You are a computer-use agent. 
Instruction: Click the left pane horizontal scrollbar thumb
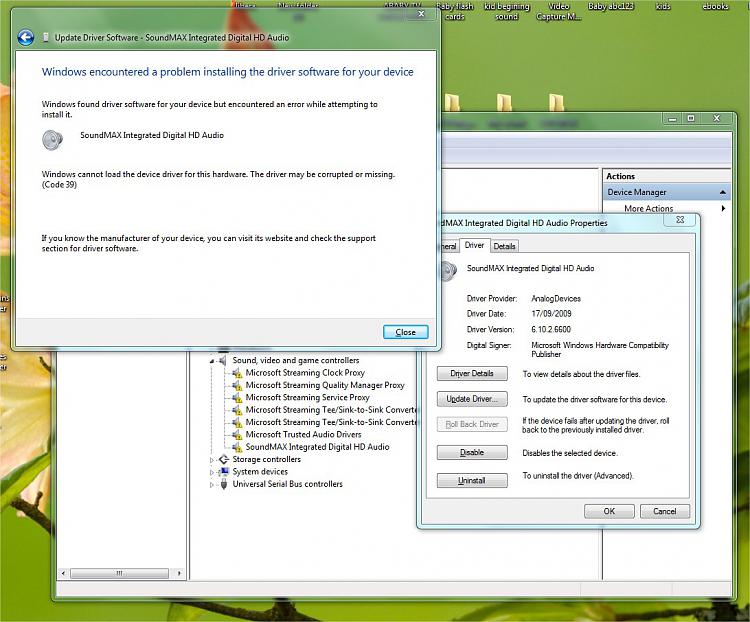click(119, 573)
